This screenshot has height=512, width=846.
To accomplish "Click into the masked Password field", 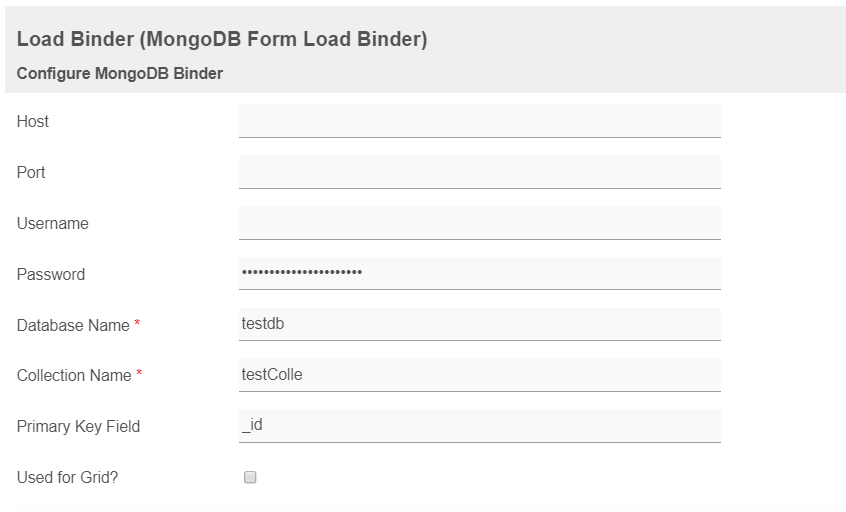I will coord(479,273).
